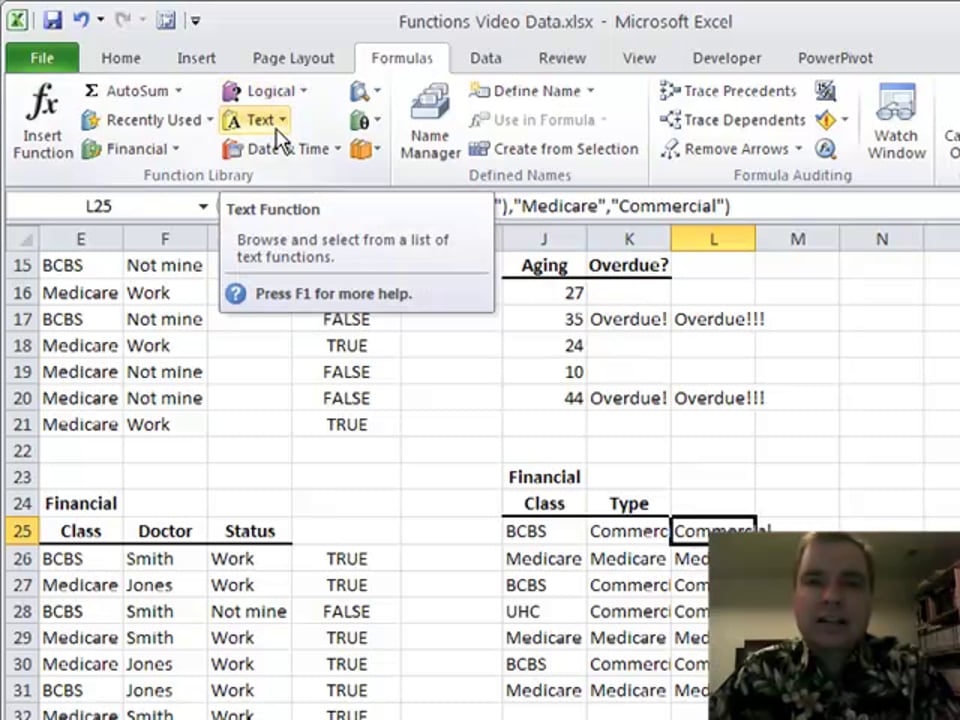
Task: Click the Save icon in quick access
Action: coord(52,21)
